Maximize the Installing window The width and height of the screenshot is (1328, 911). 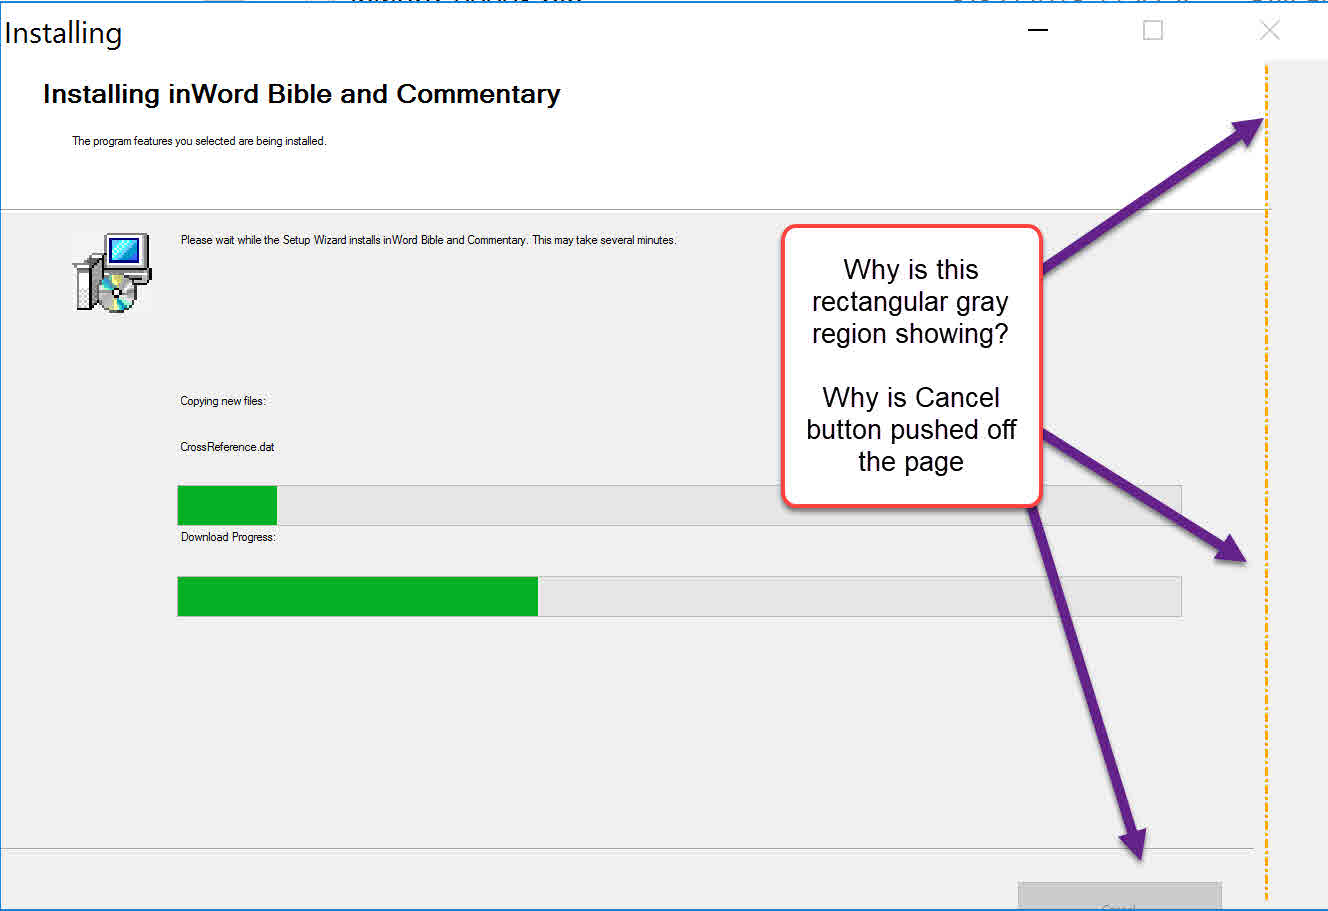[x=1153, y=30]
